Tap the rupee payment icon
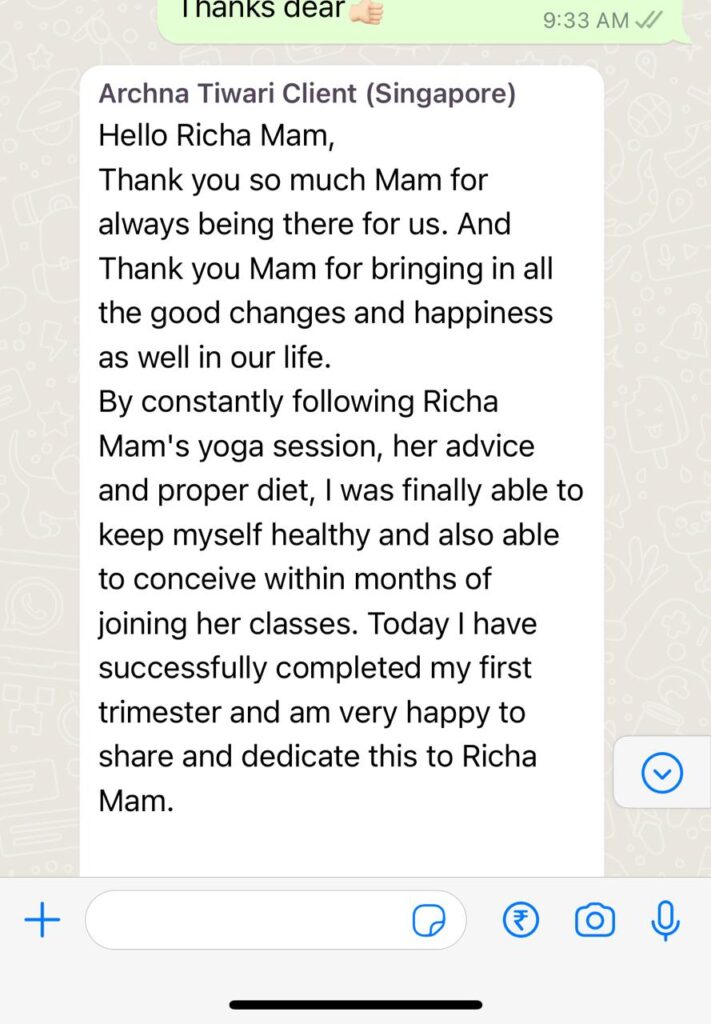711x1024 pixels. pyautogui.click(x=520, y=920)
